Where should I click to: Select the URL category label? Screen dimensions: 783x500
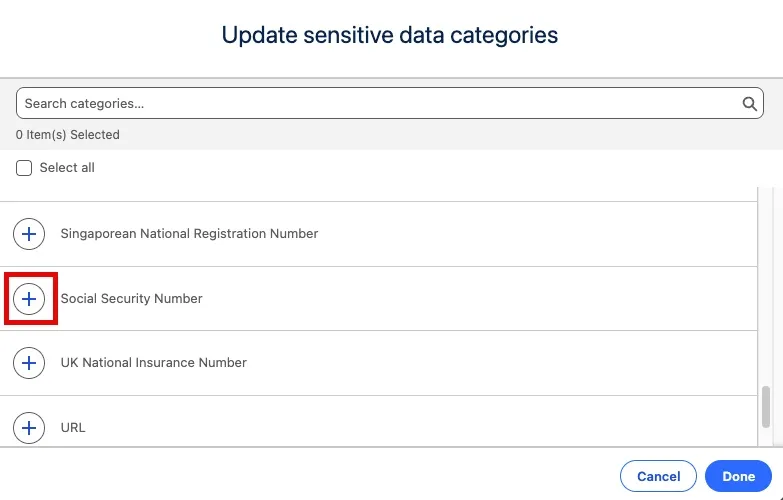73,428
